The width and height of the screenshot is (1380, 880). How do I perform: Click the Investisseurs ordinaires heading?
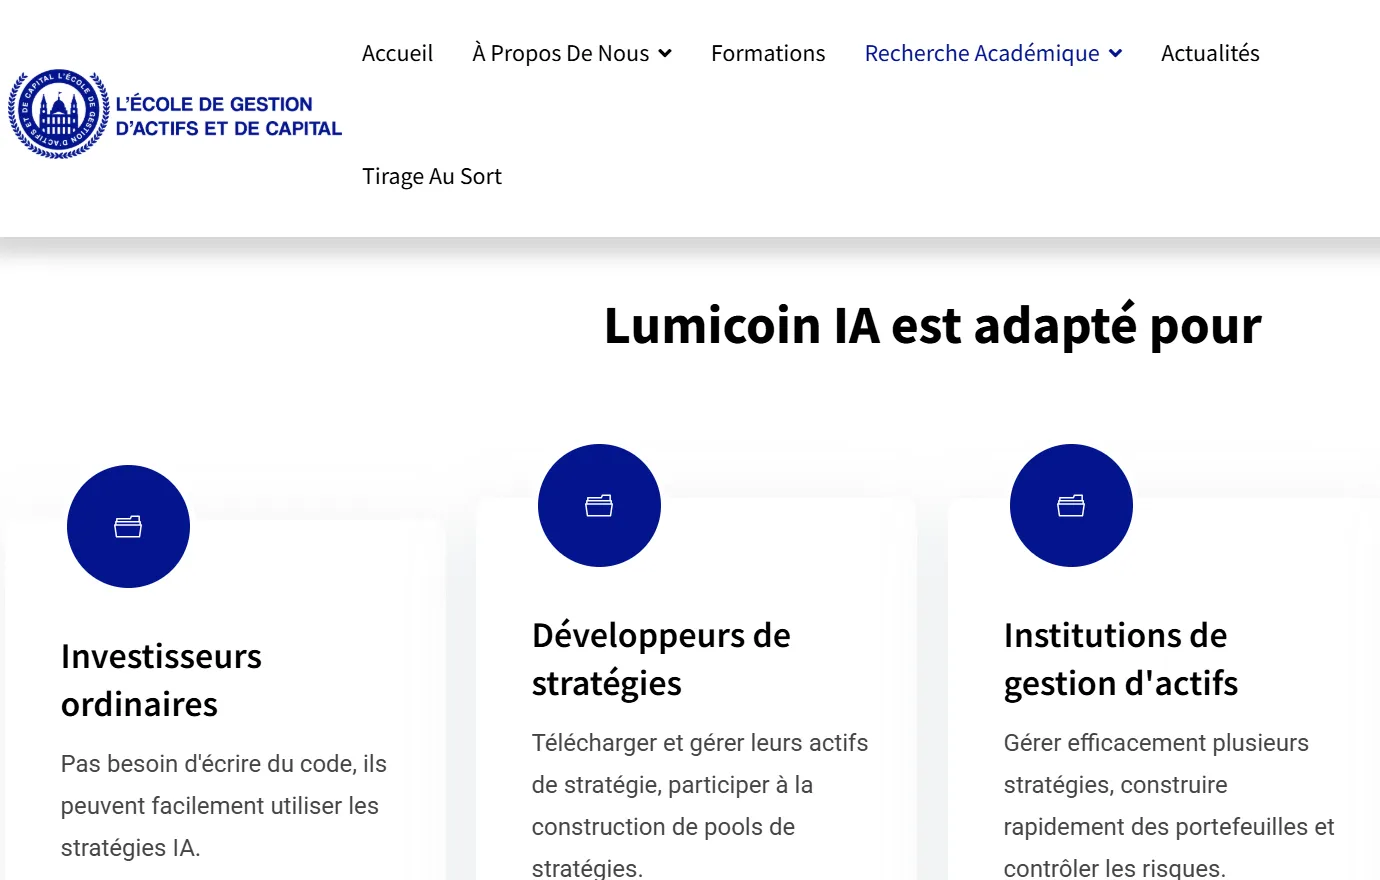click(161, 680)
